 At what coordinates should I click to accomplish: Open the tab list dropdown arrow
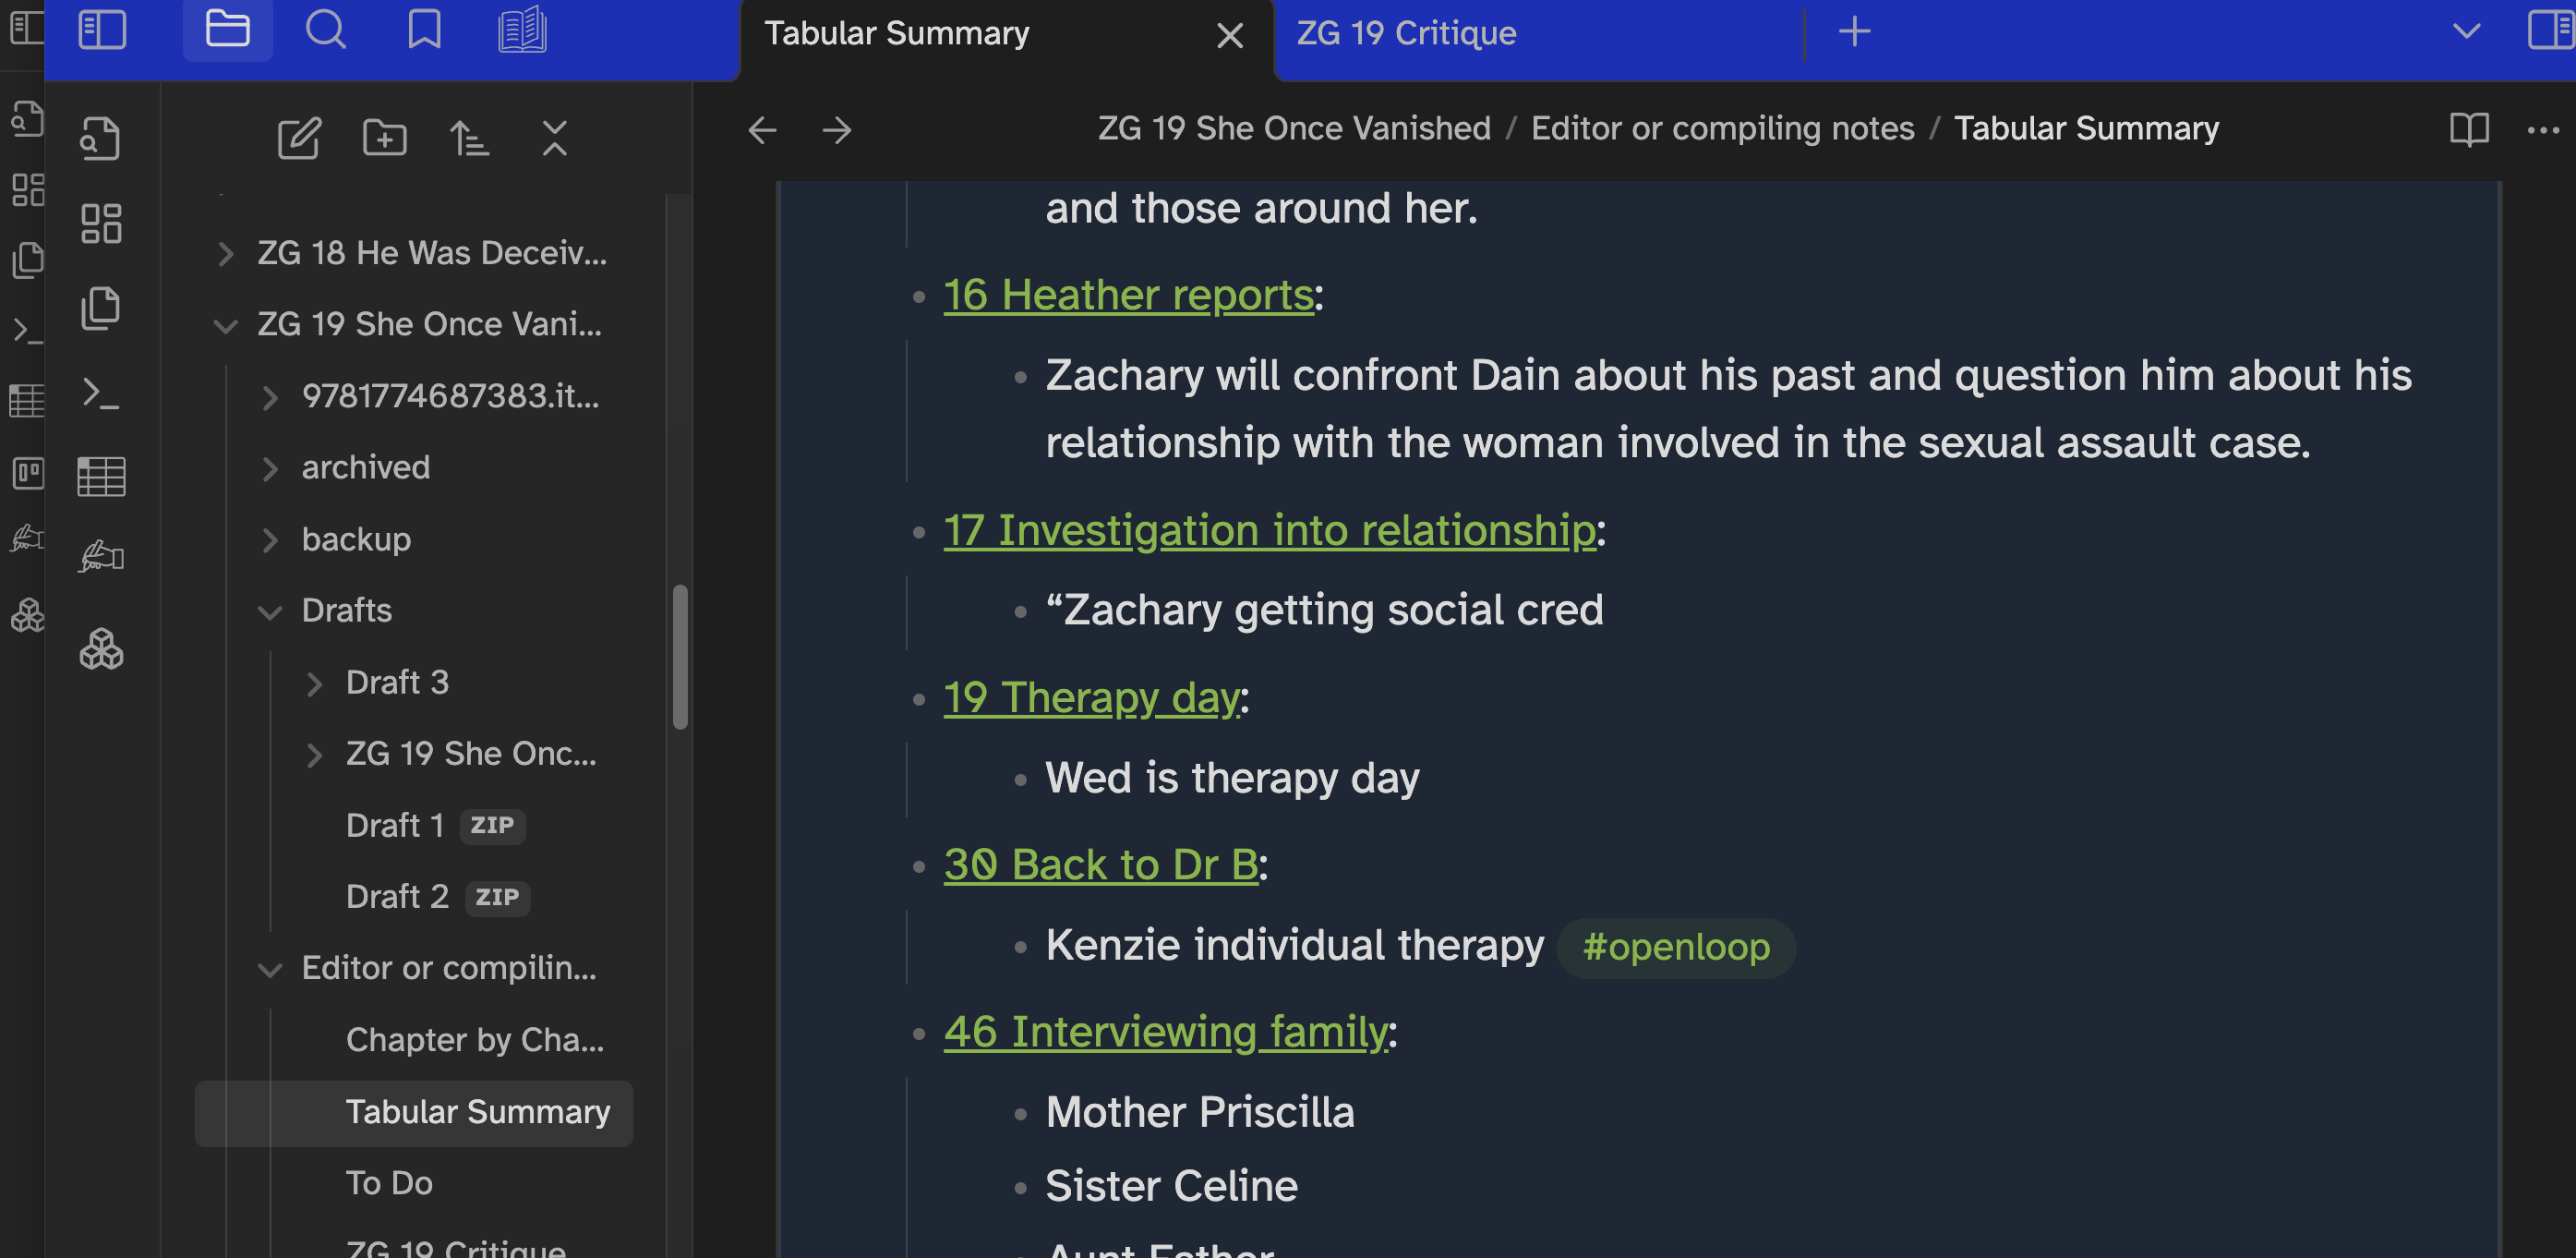tap(2466, 31)
